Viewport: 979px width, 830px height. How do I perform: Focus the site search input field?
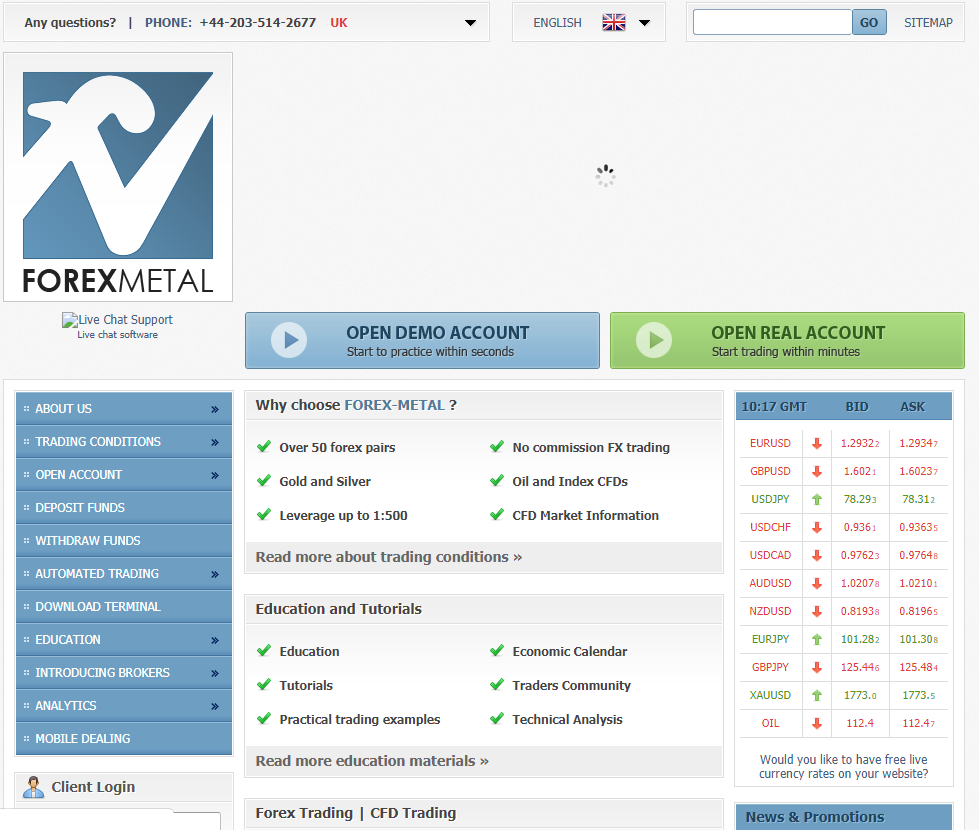773,22
